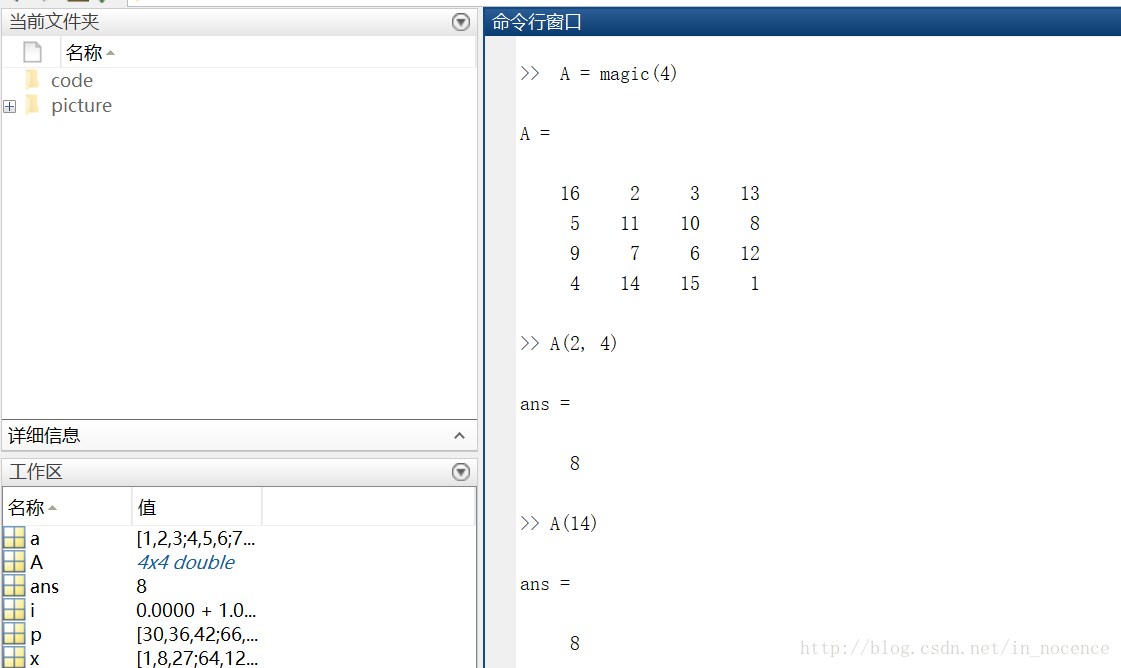
Task: Click the '4x4 double' value link
Action: pos(186,563)
